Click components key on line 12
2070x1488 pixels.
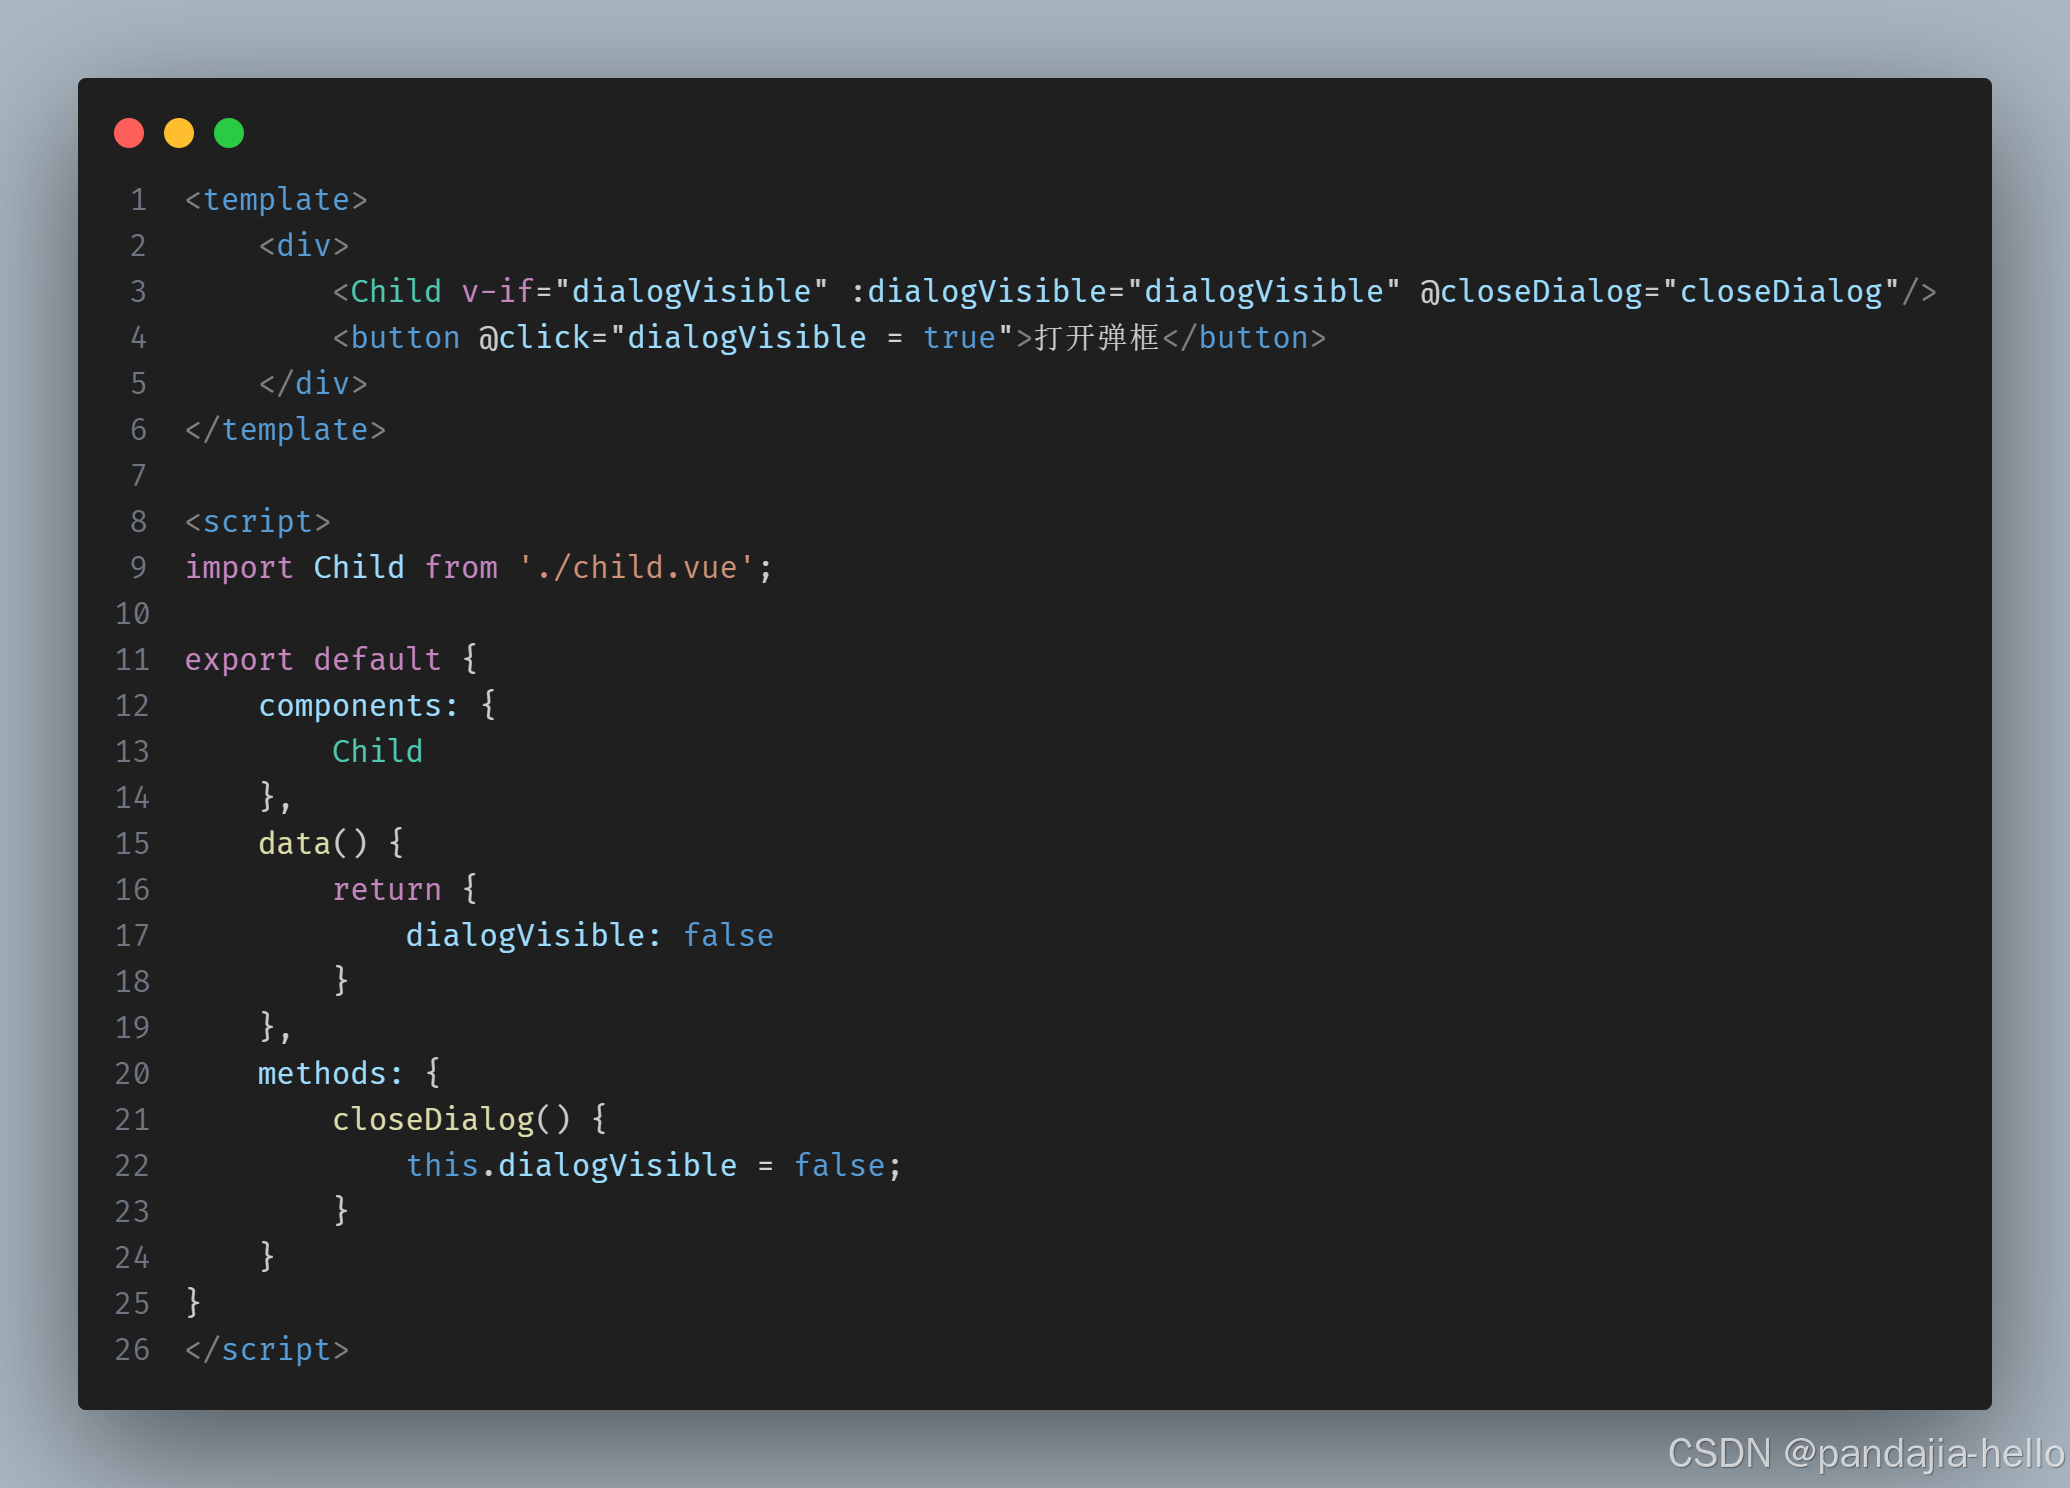[350, 706]
